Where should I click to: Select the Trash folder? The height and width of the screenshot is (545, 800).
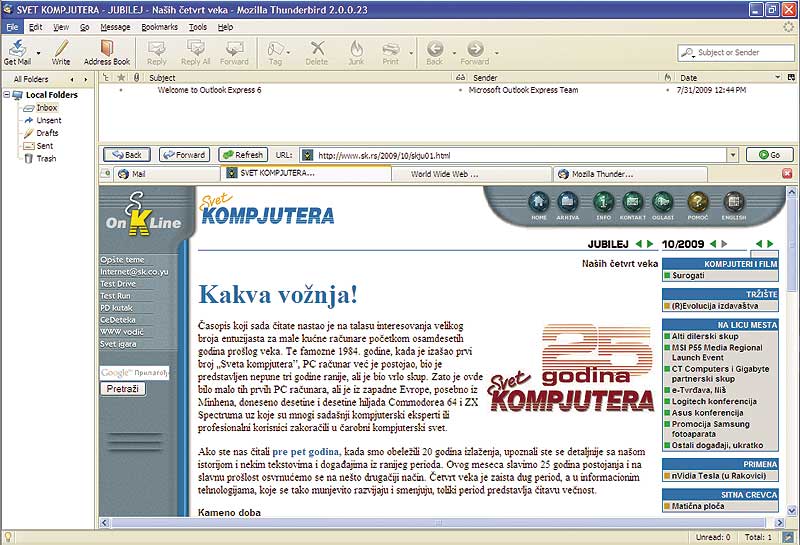click(46, 159)
